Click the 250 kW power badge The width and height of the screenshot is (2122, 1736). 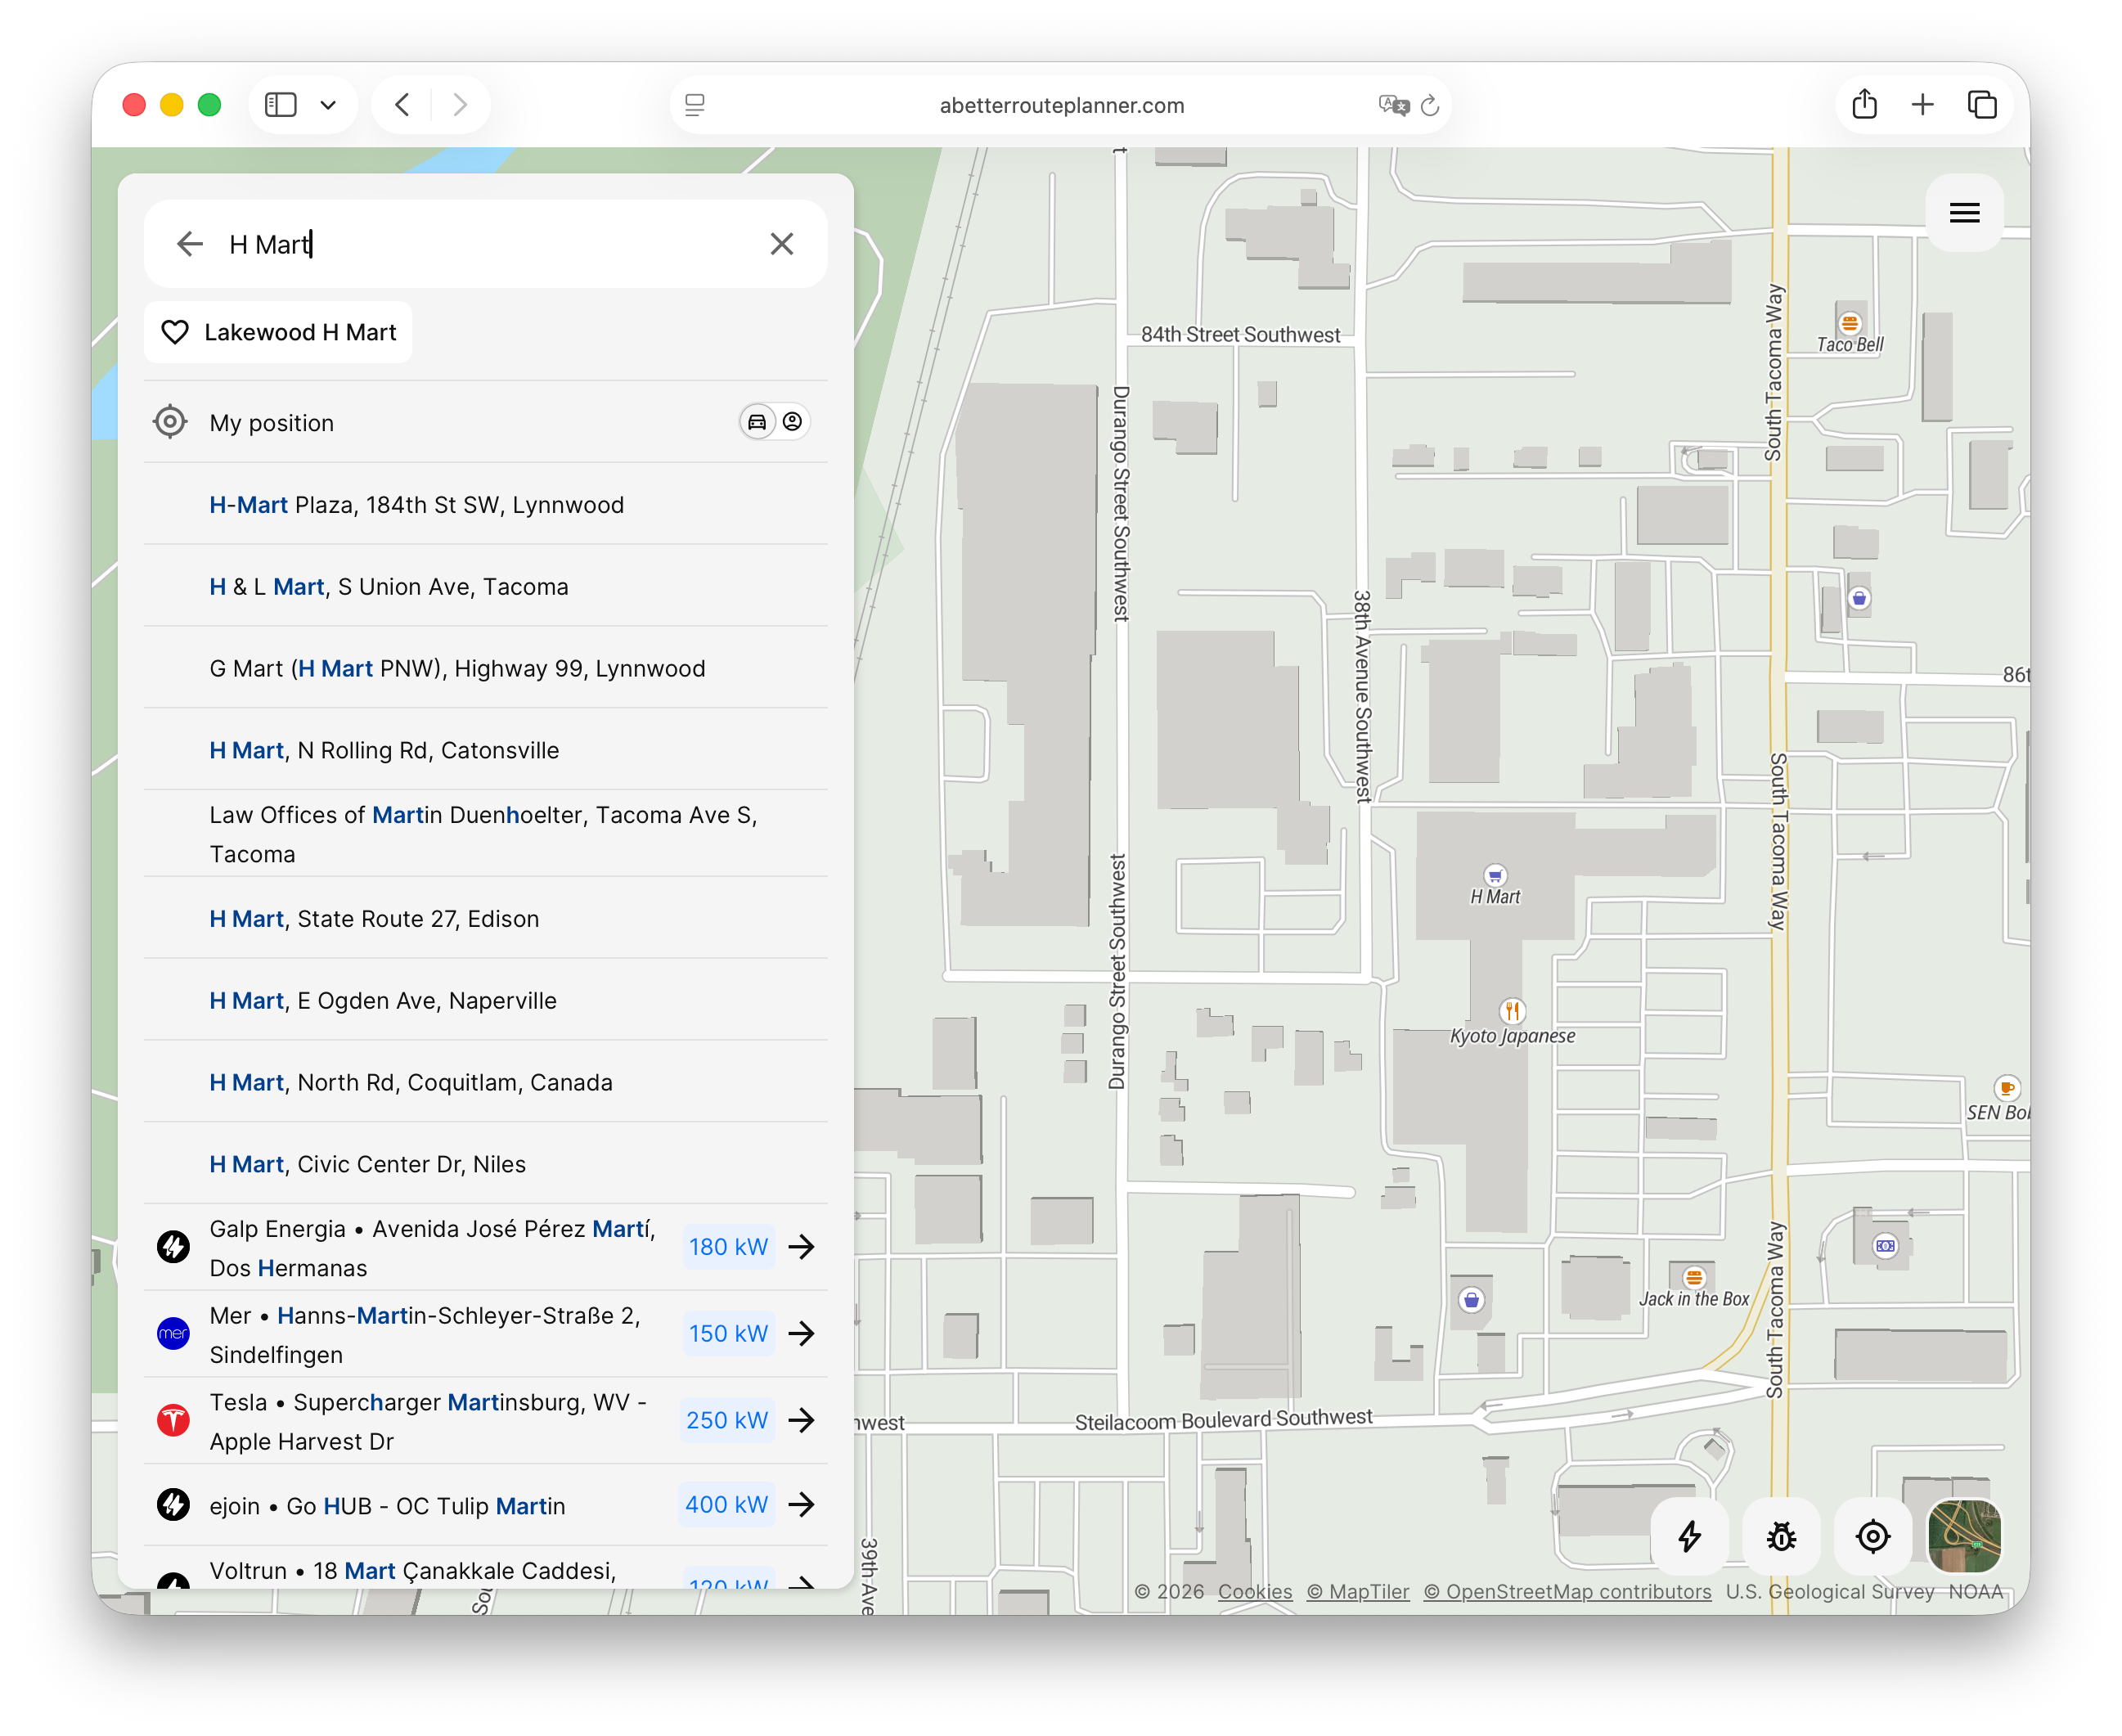pyautogui.click(x=727, y=1421)
